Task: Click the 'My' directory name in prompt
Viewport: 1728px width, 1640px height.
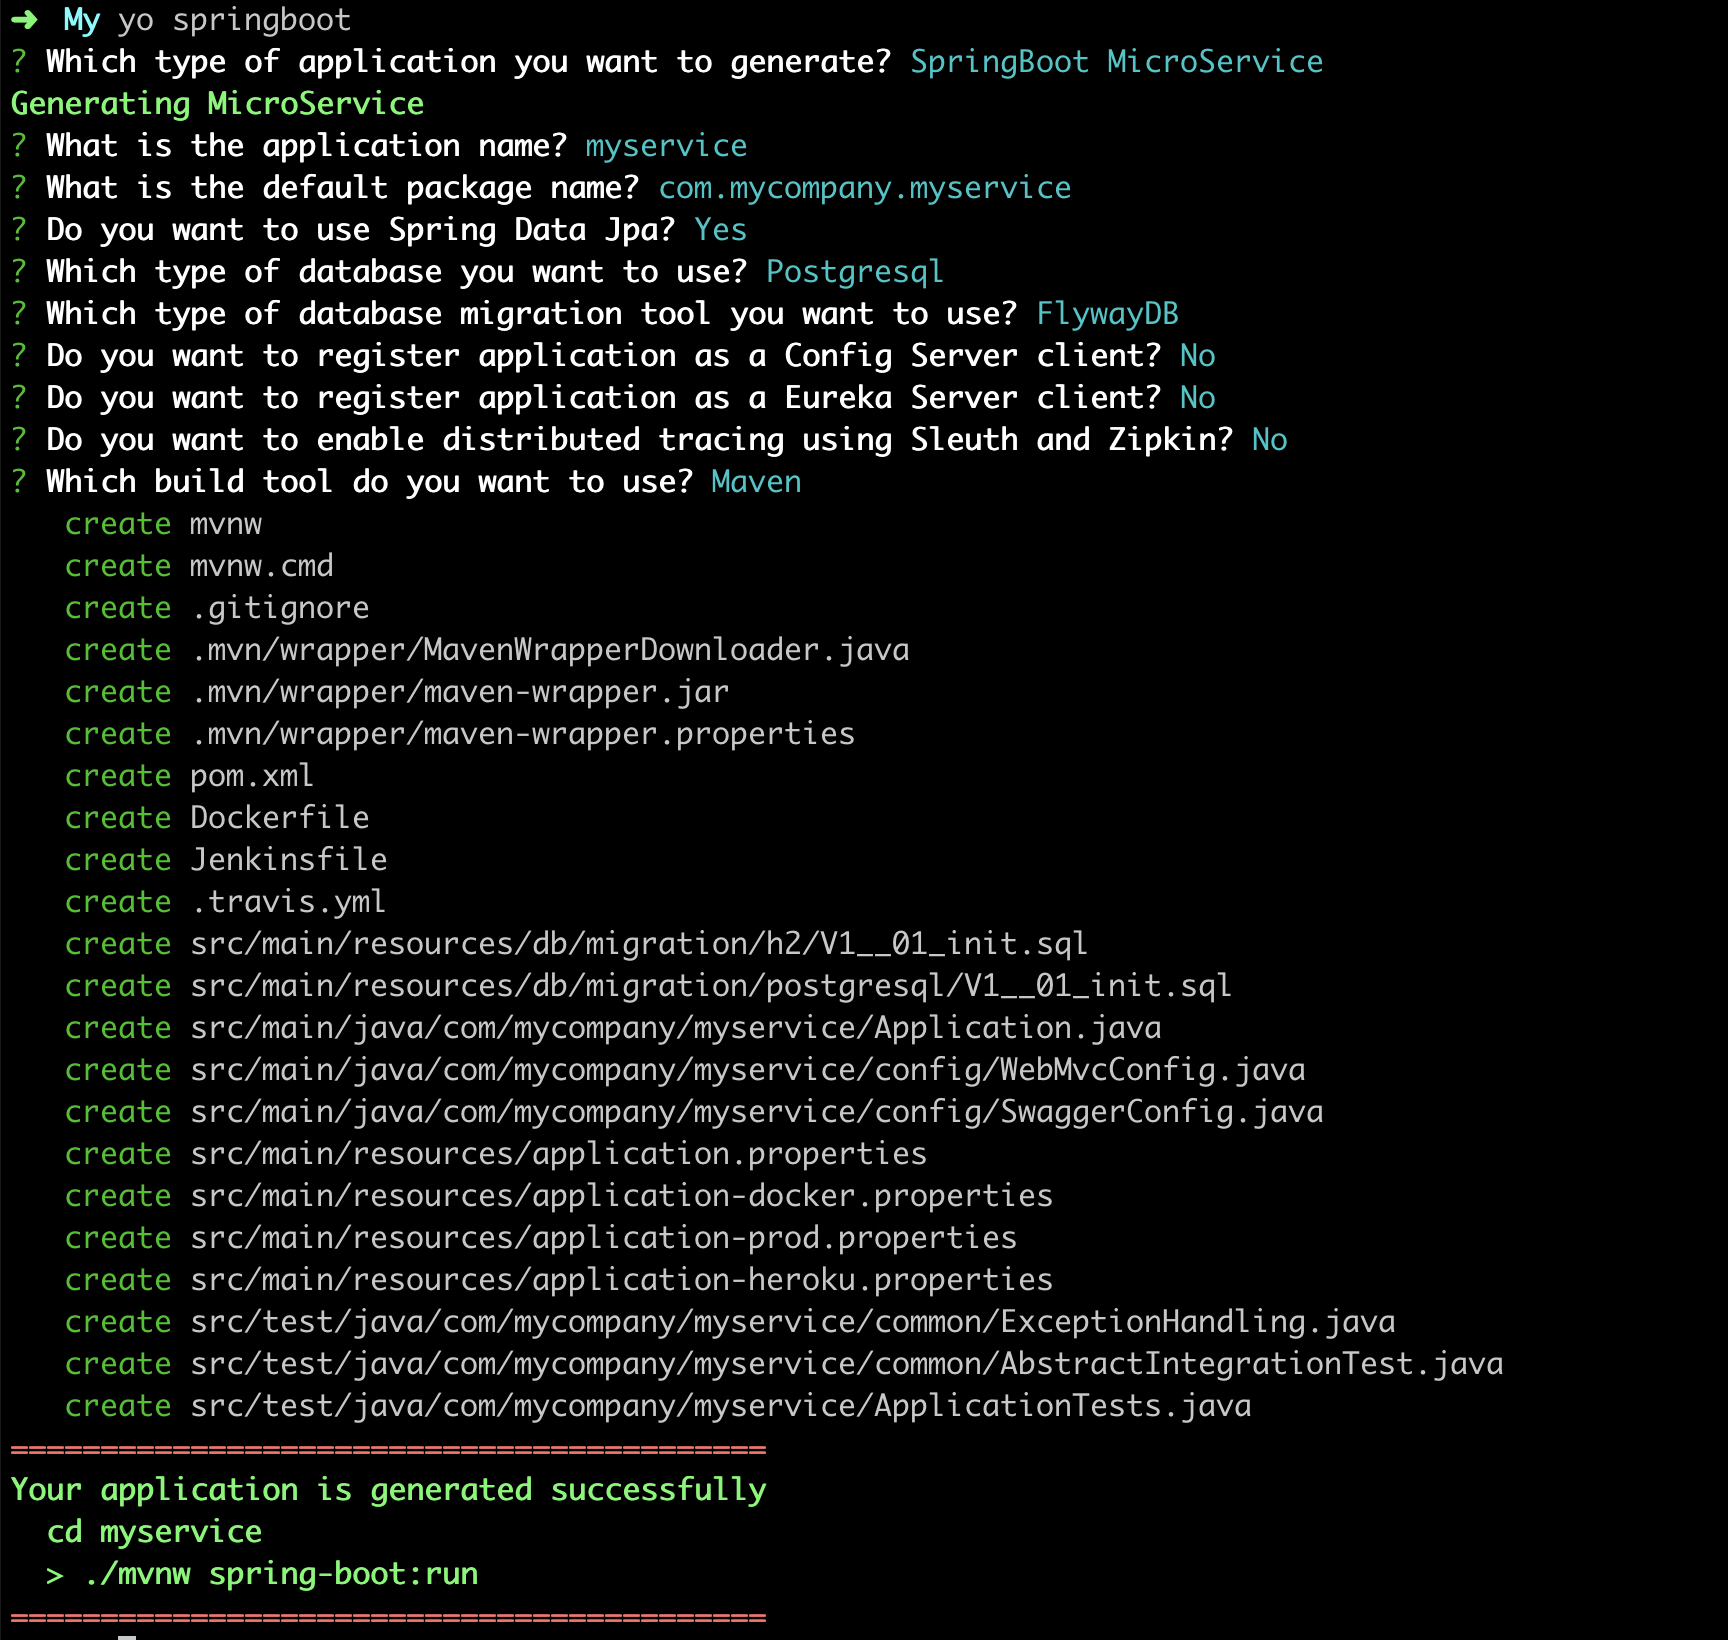Action: [82, 20]
